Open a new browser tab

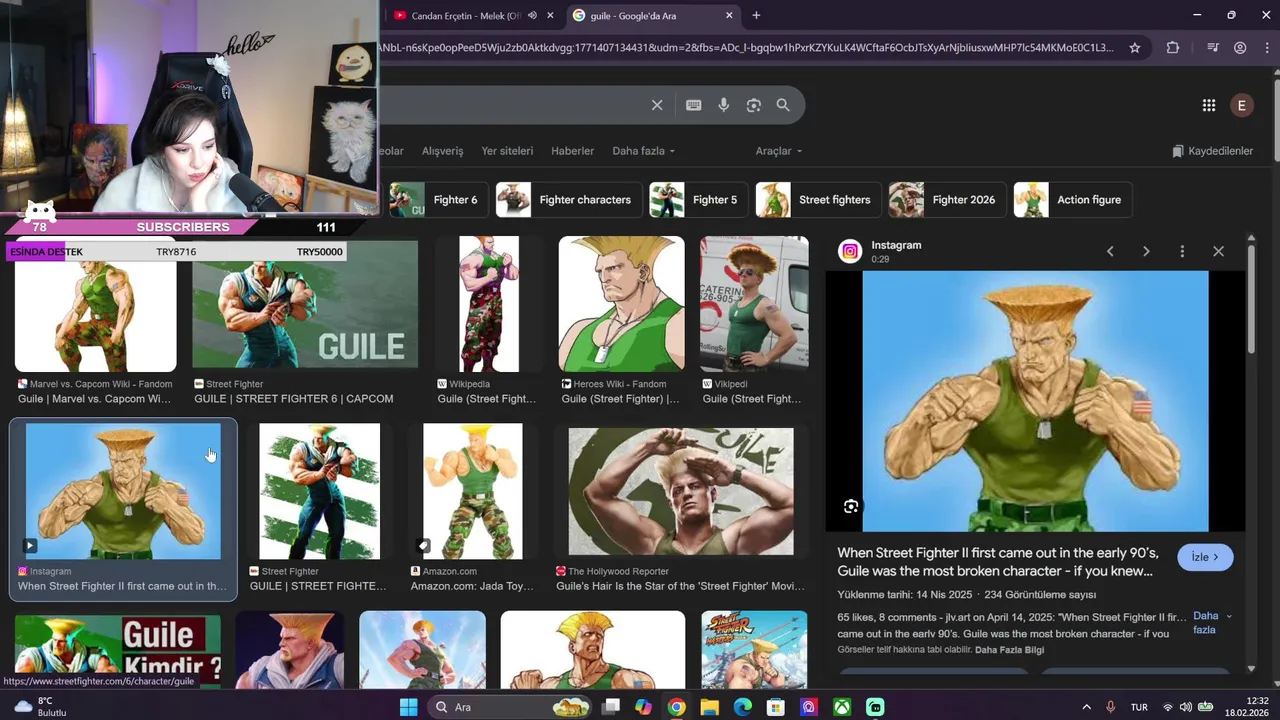[x=756, y=15]
